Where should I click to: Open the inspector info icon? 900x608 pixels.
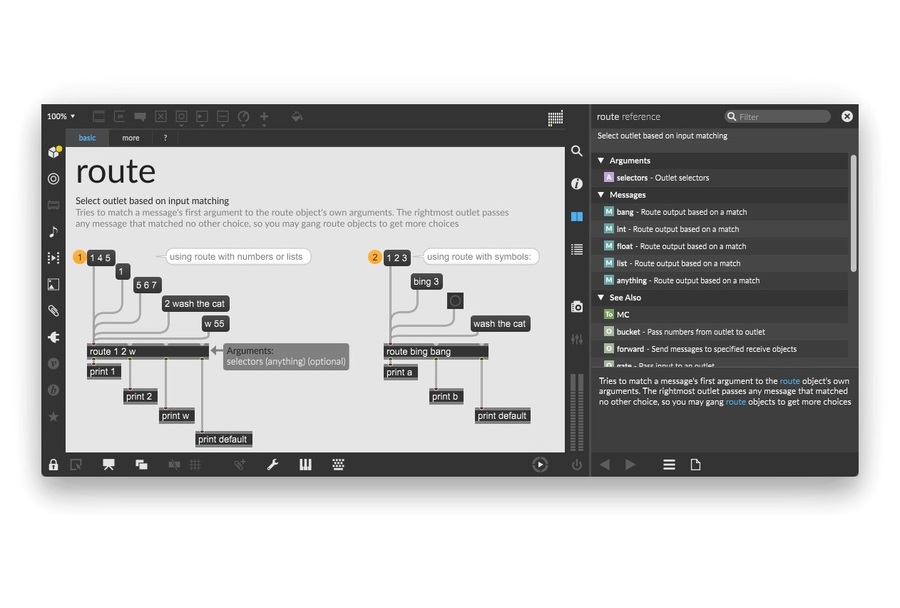point(577,184)
